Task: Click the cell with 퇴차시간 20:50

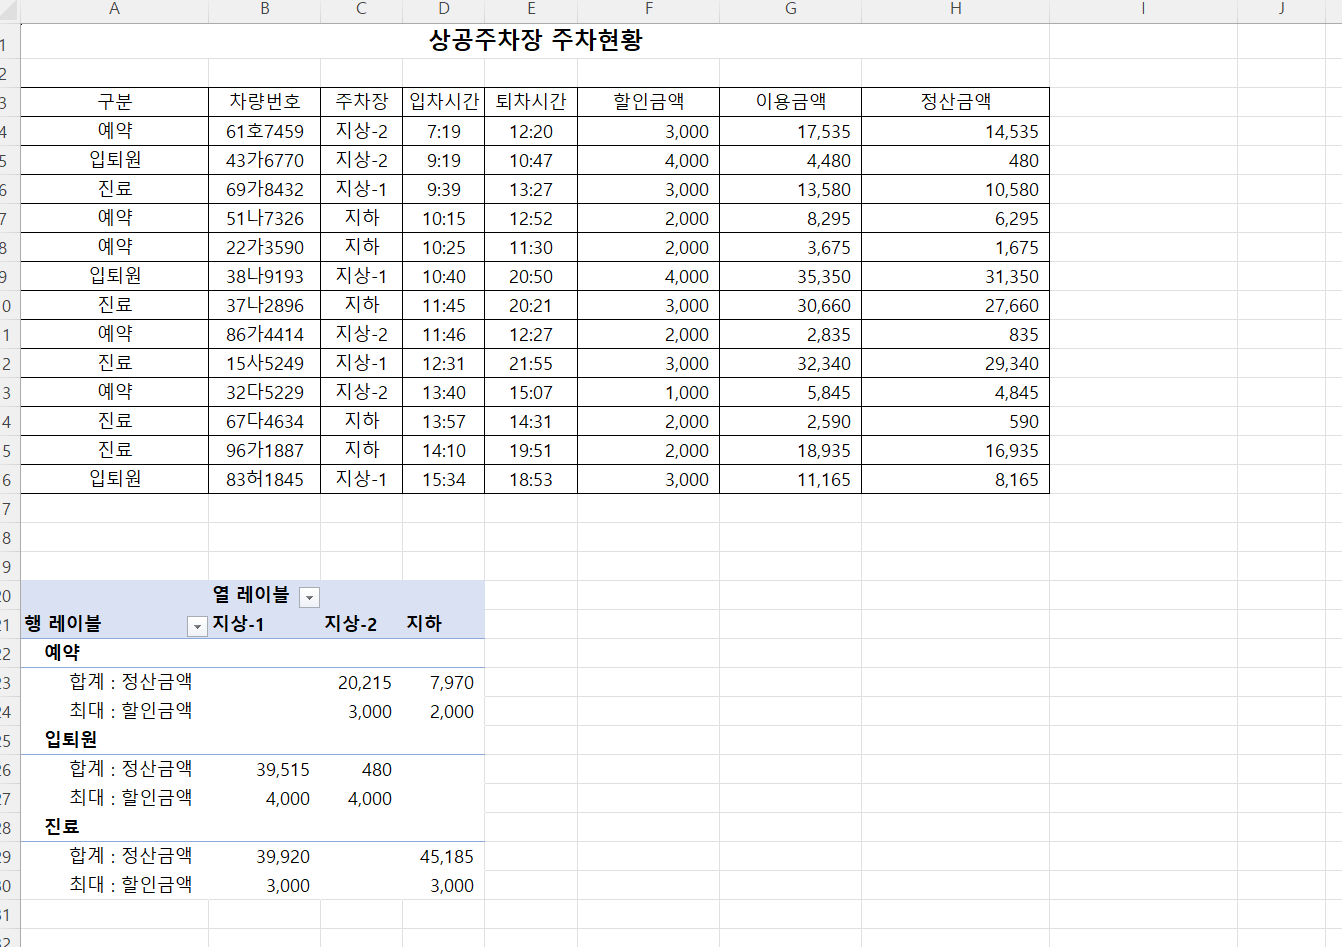Action: pyautogui.click(x=530, y=276)
